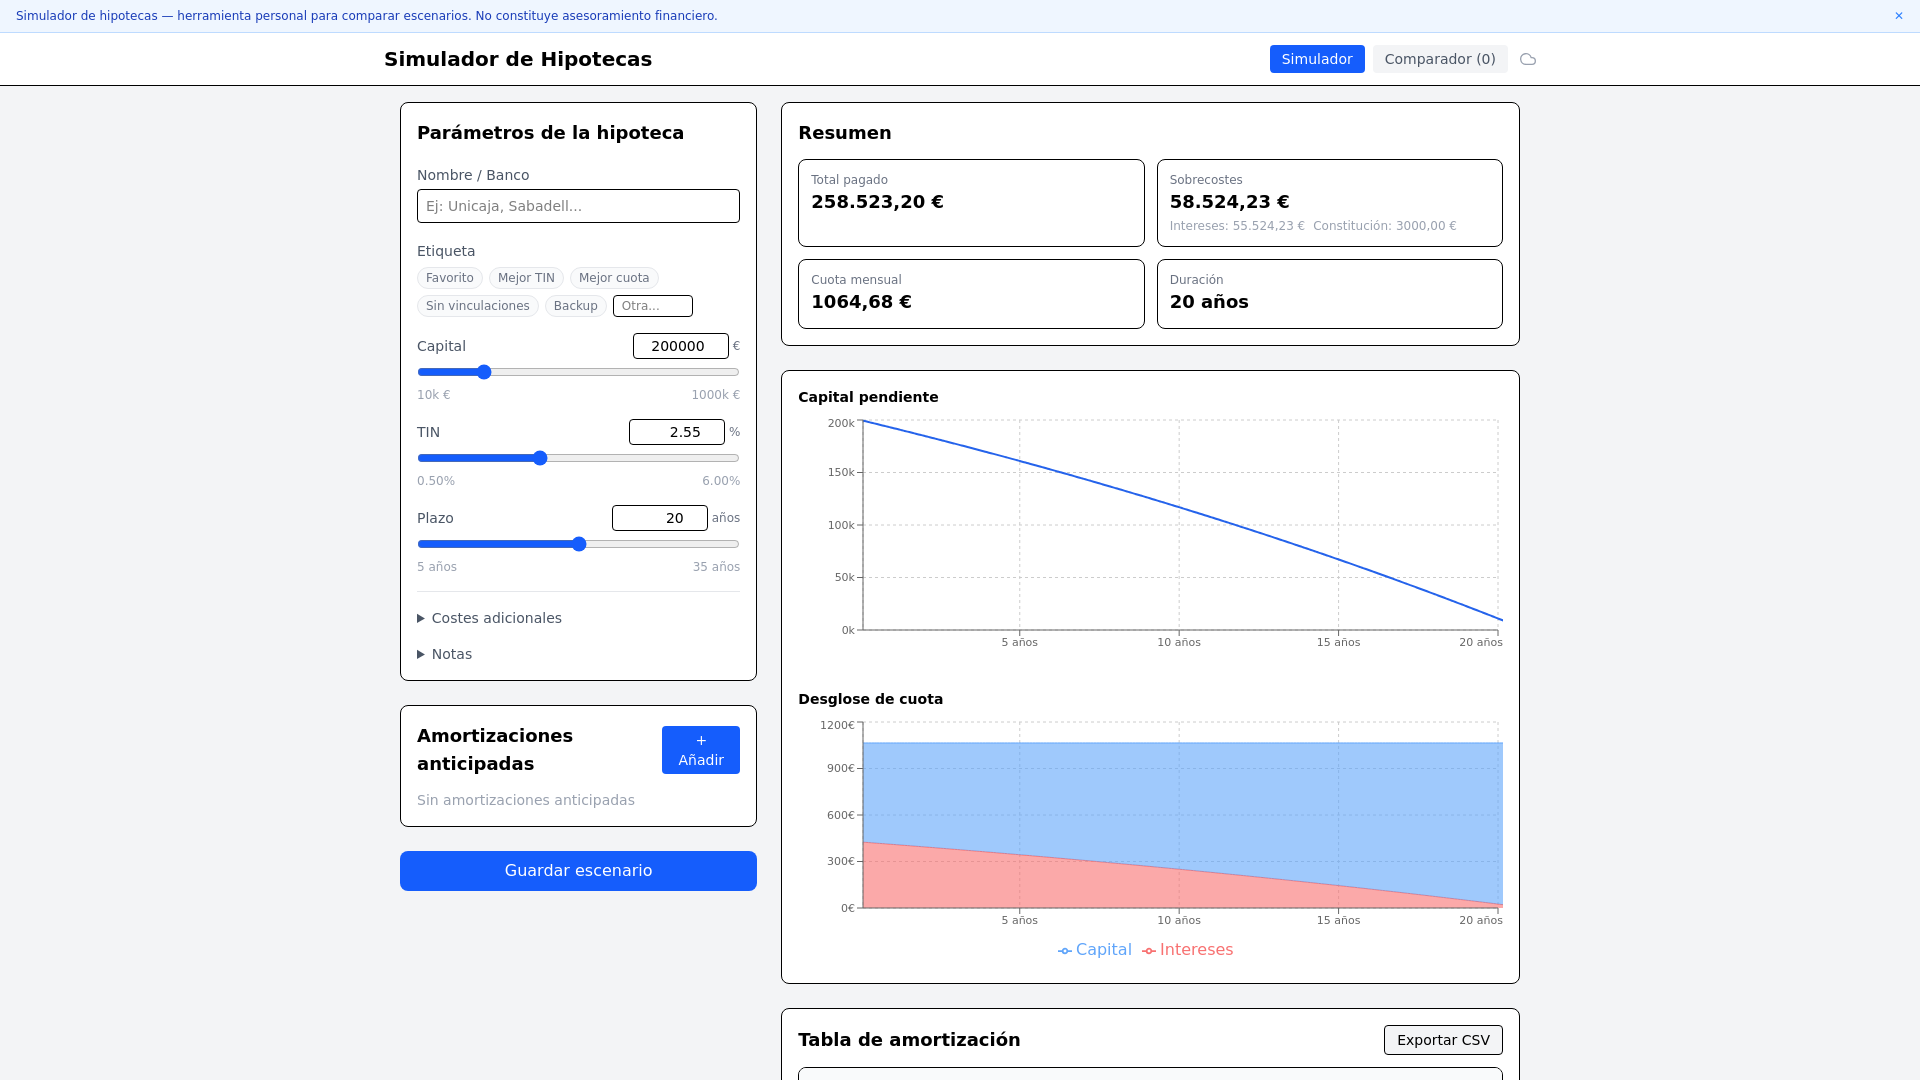Expand the Notas section

445,654
